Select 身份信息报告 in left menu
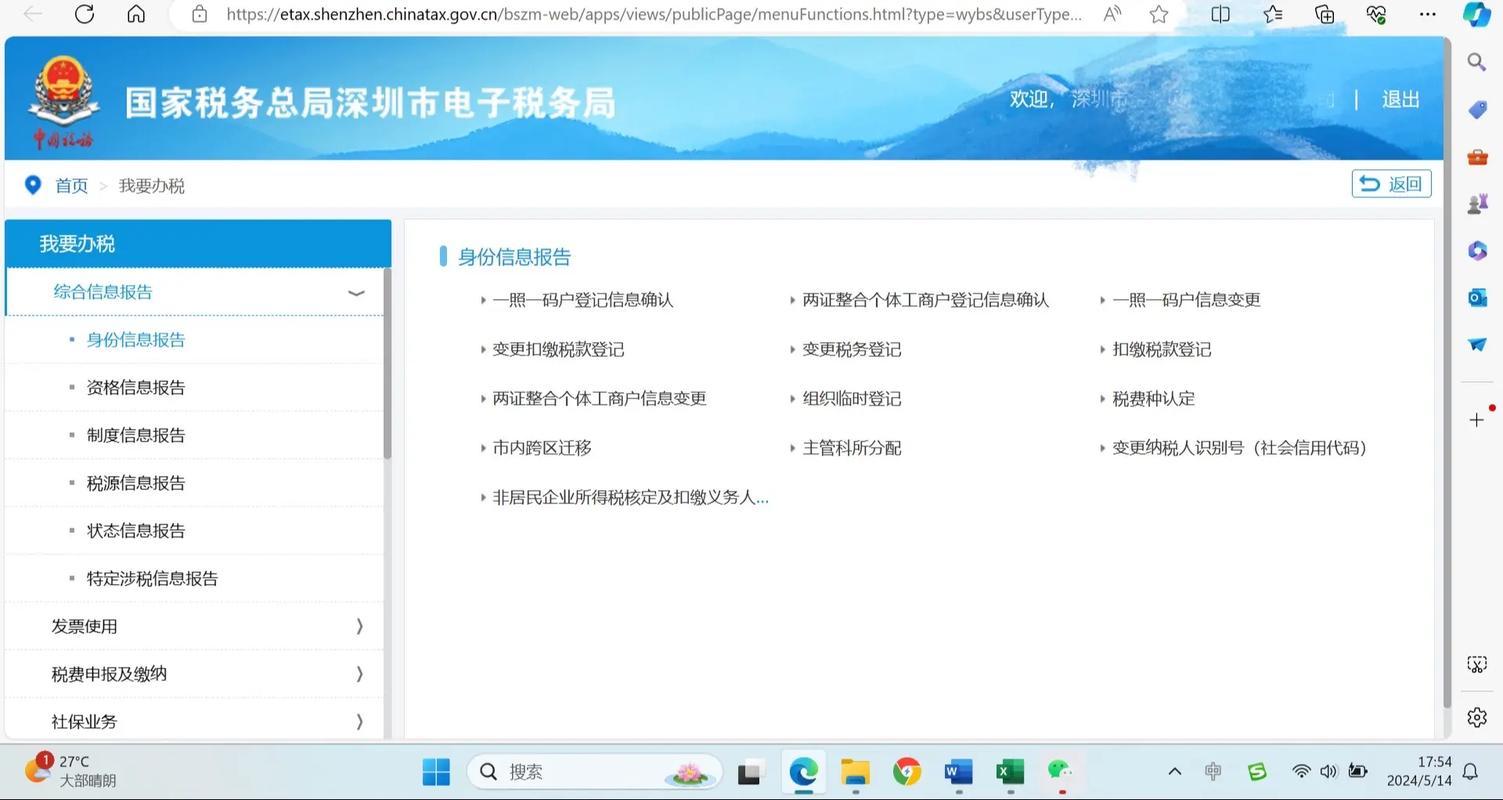 pos(136,340)
